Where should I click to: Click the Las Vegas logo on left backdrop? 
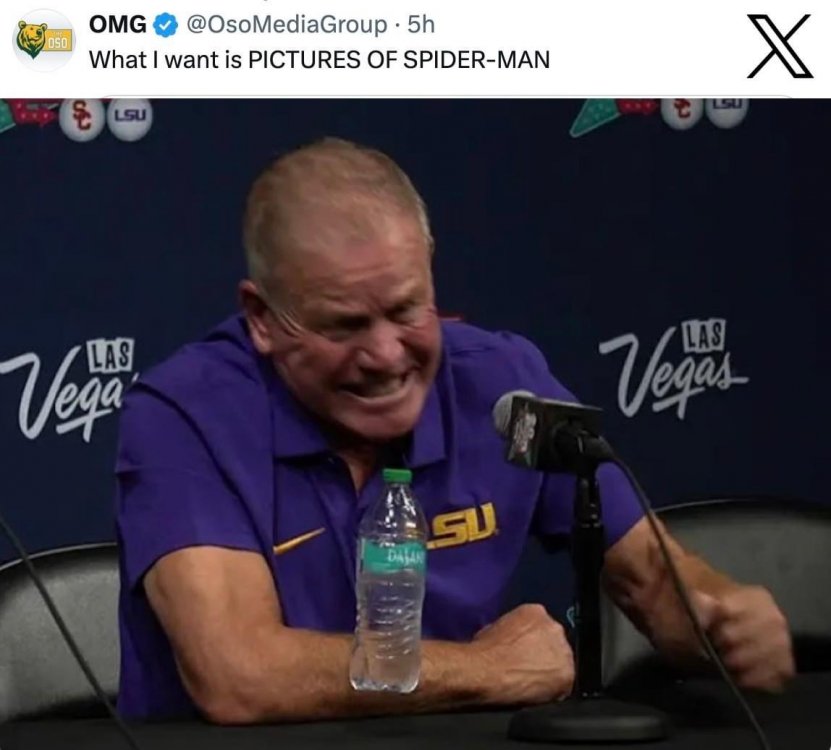tap(68, 390)
